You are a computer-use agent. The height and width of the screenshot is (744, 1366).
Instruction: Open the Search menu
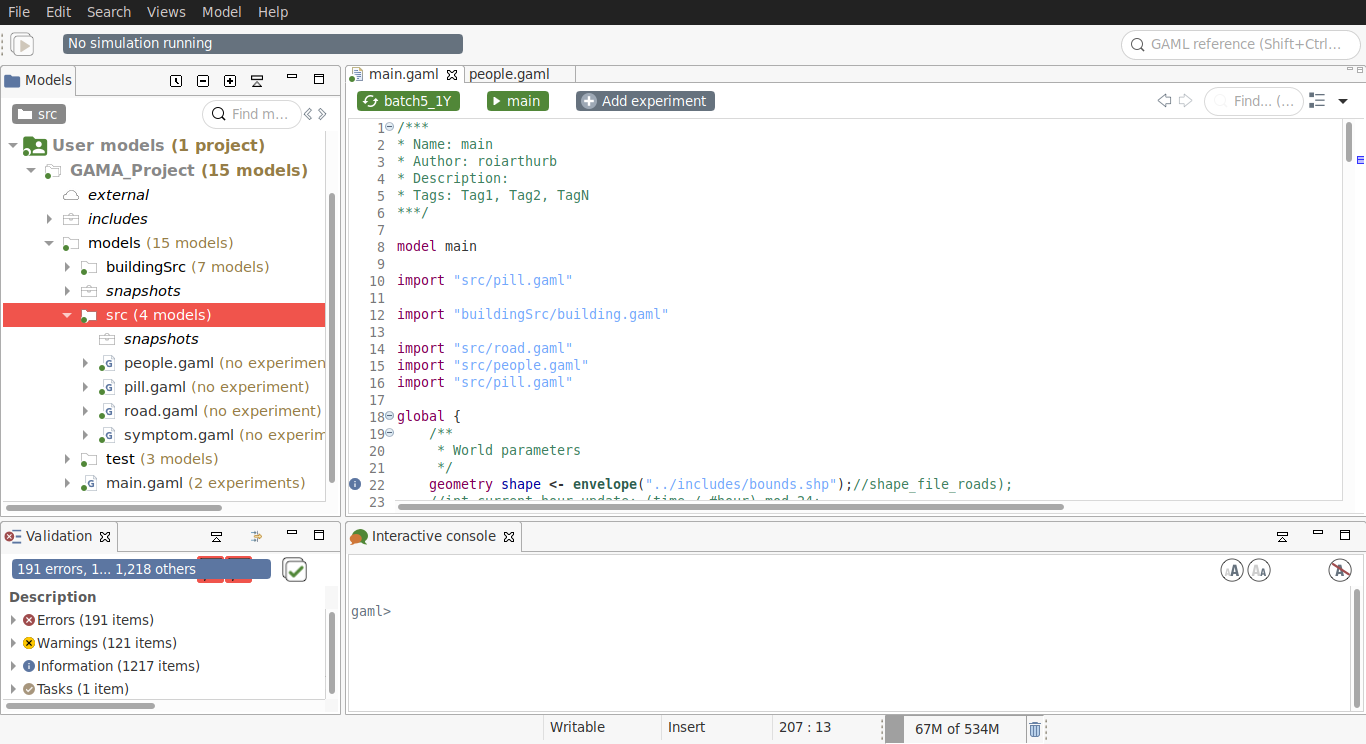tap(109, 12)
